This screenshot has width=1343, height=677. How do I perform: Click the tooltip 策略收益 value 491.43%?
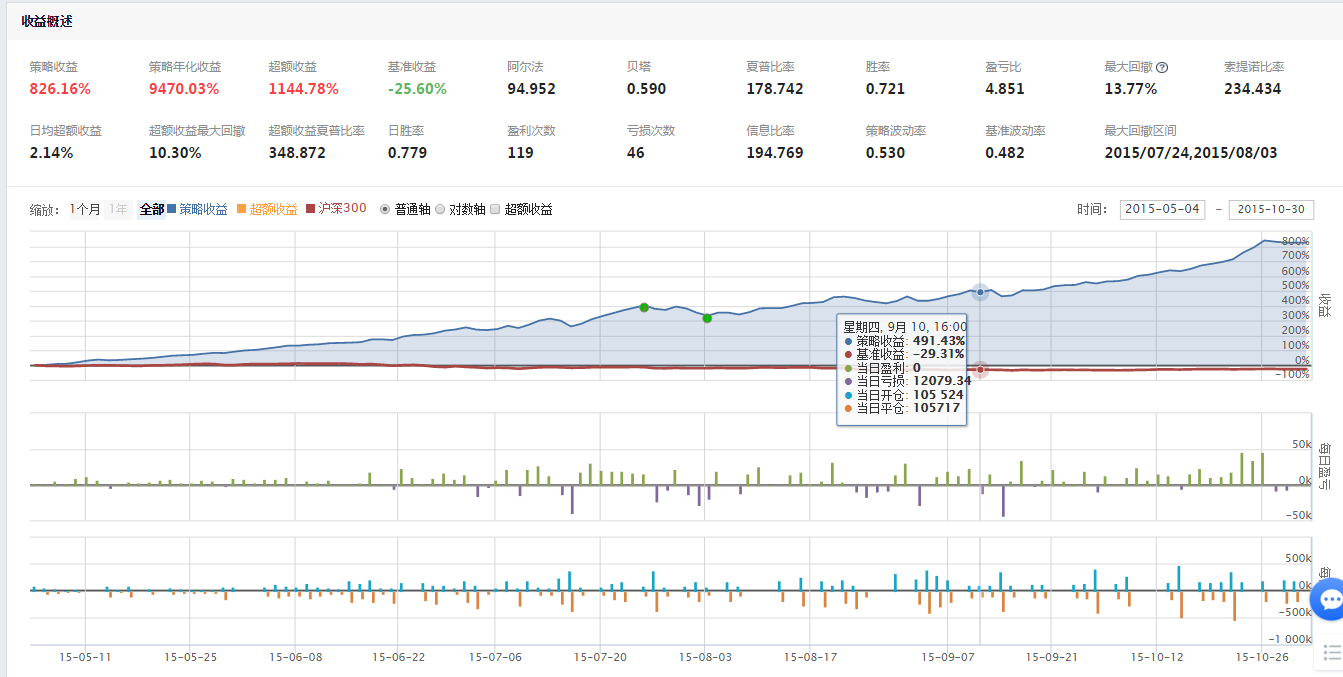pyautogui.click(x=938, y=341)
